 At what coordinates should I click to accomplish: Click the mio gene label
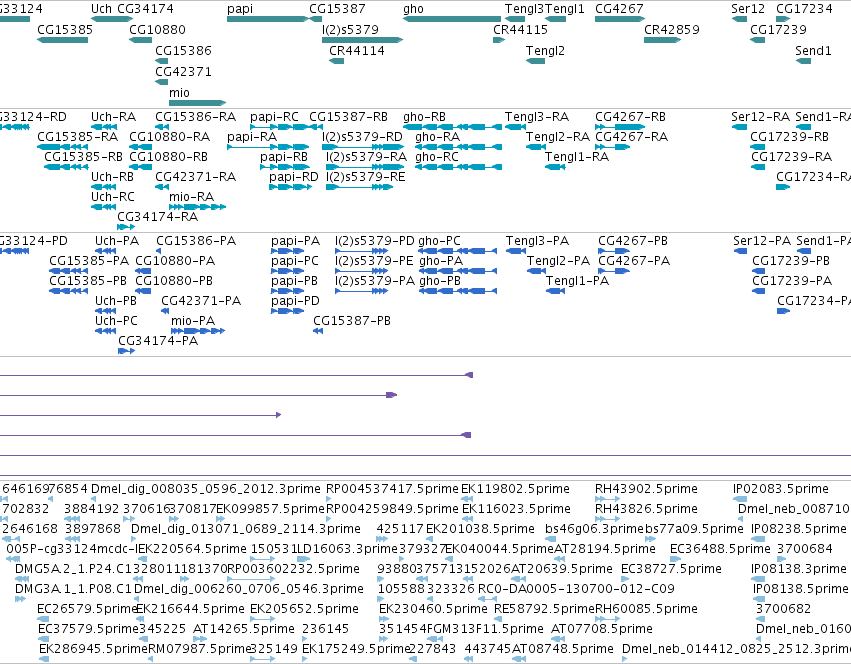point(179,93)
